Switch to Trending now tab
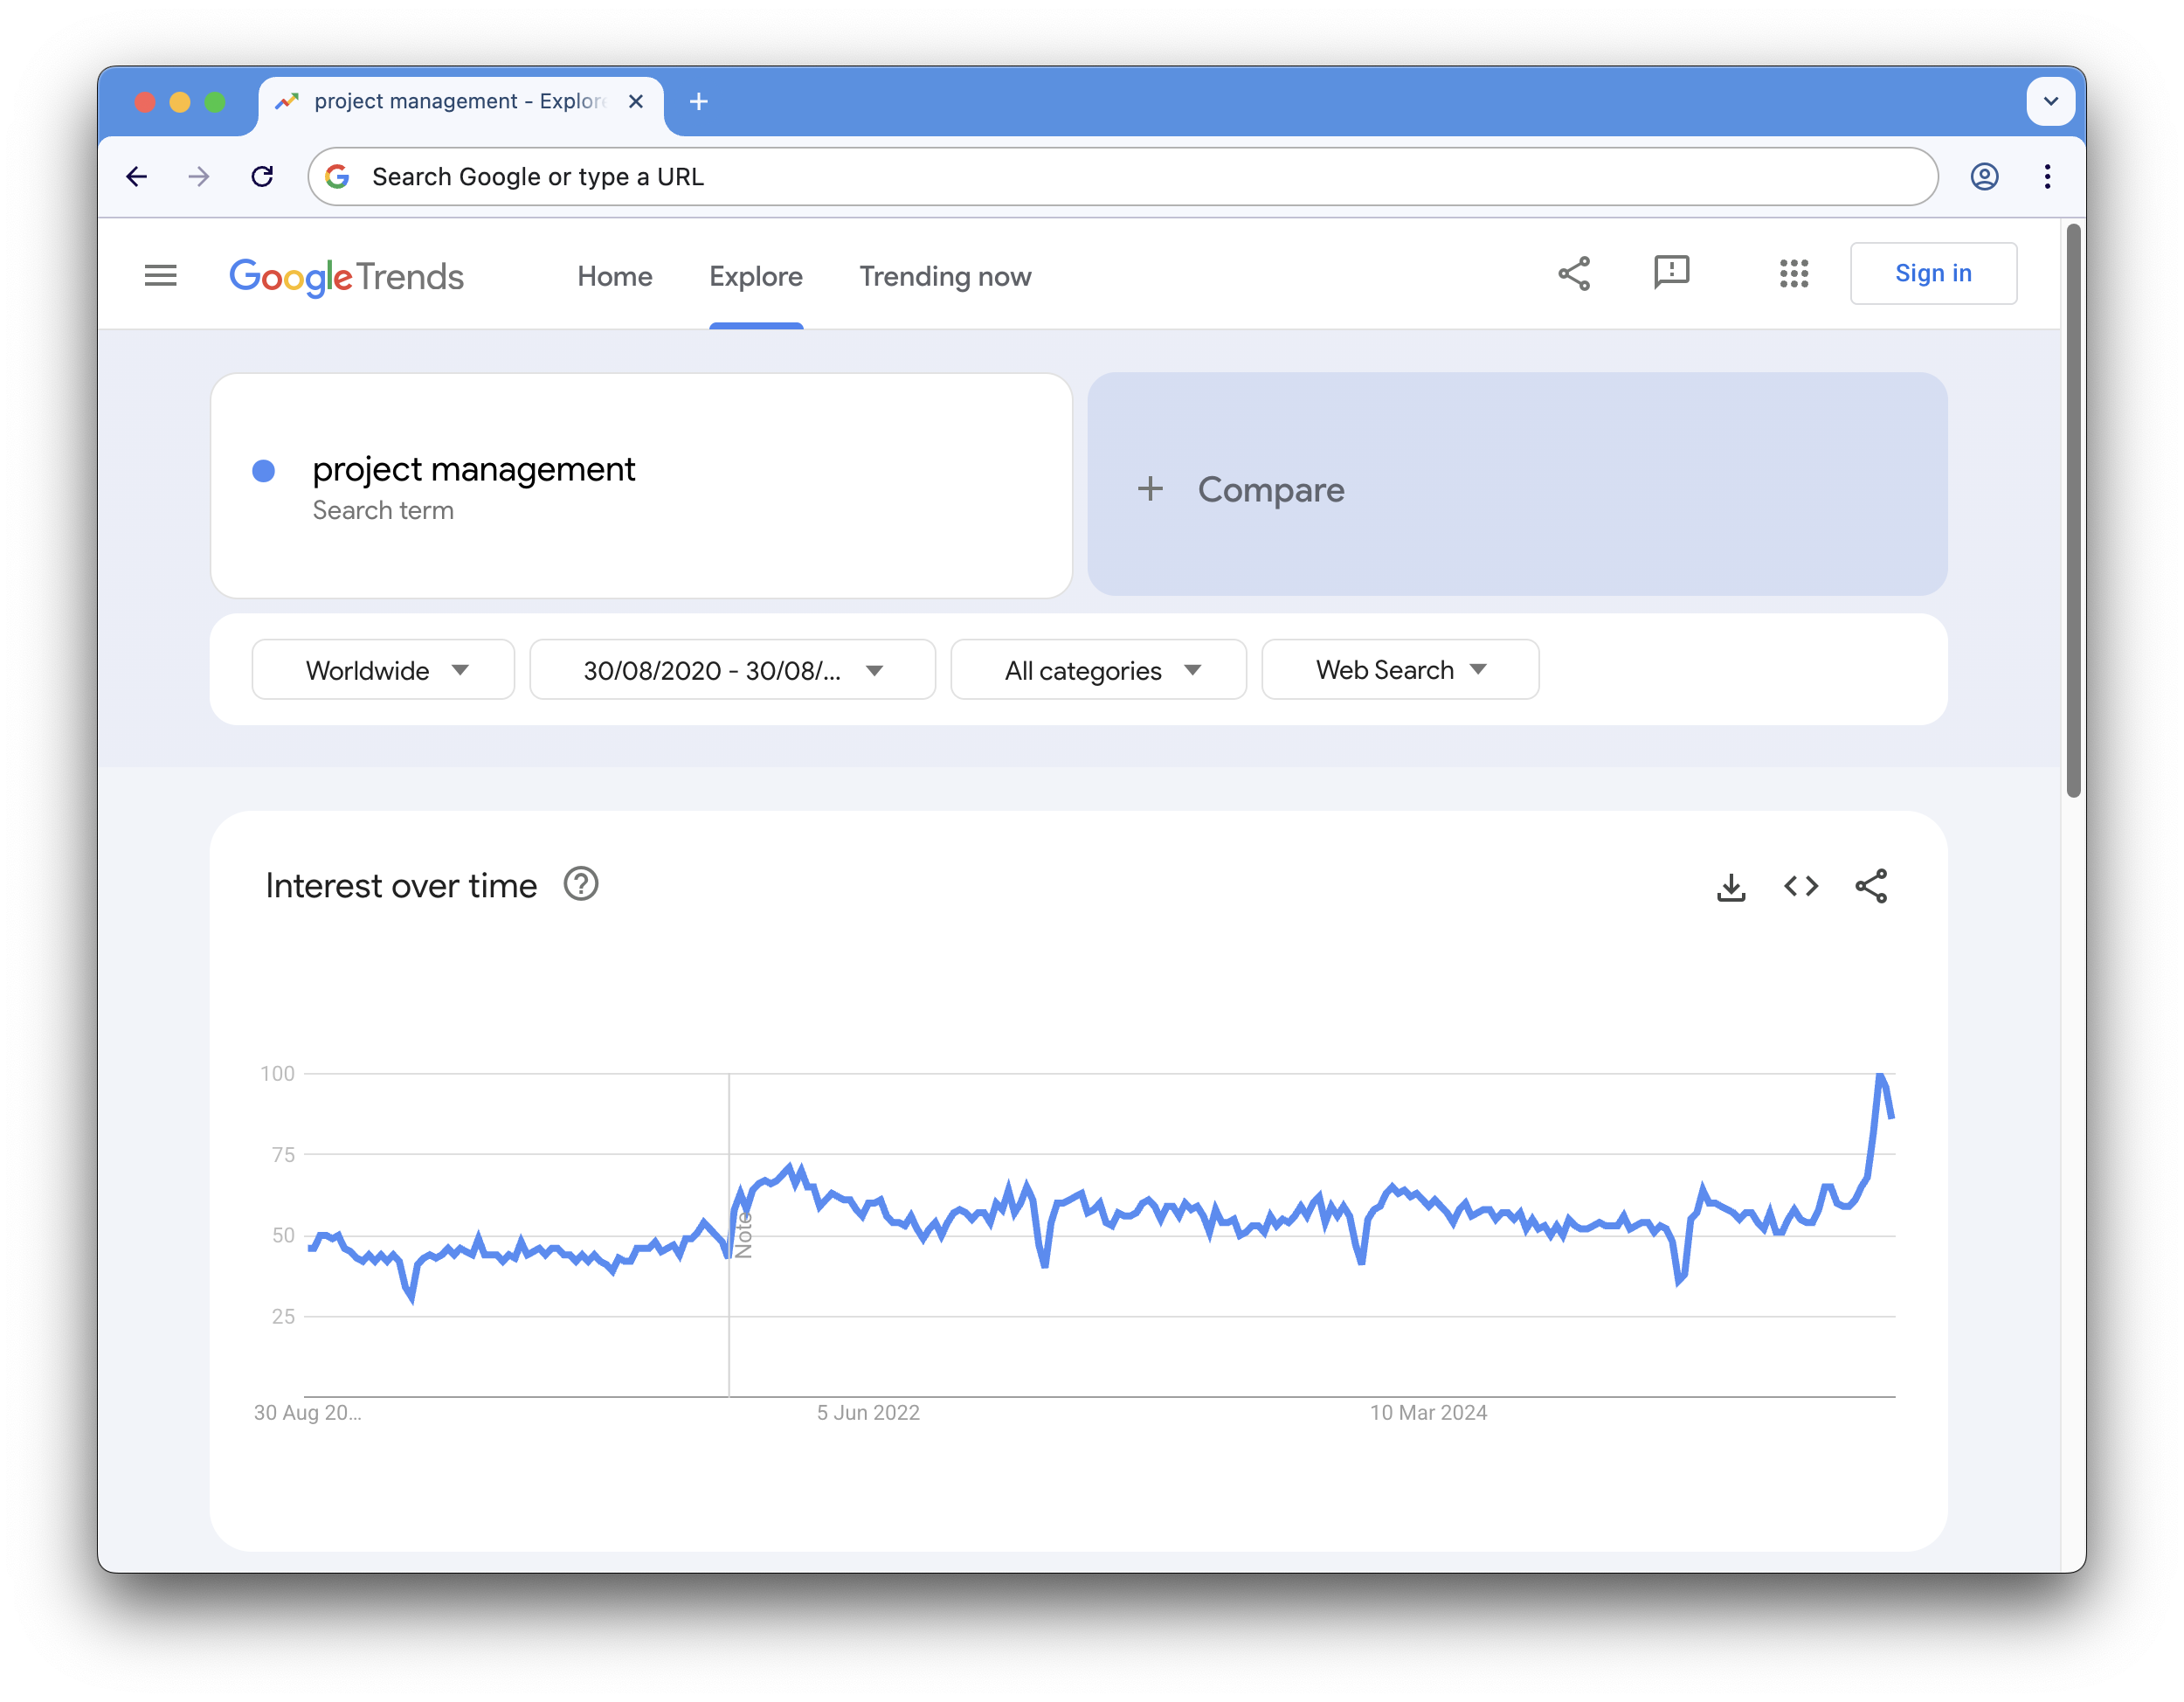This screenshot has height=1702, width=2184. coord(944,277)
